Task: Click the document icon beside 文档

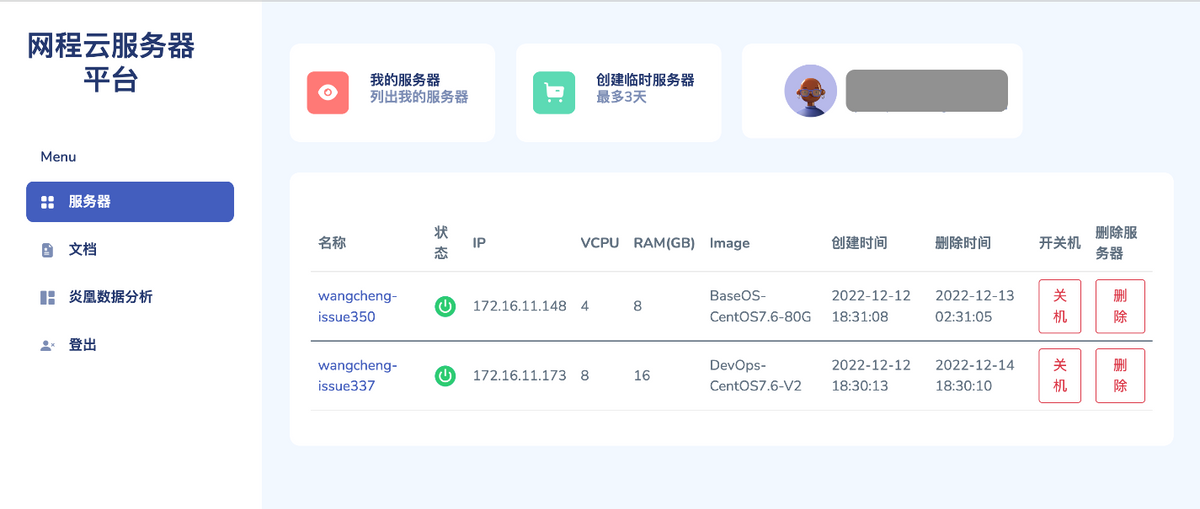Action: 47,250
